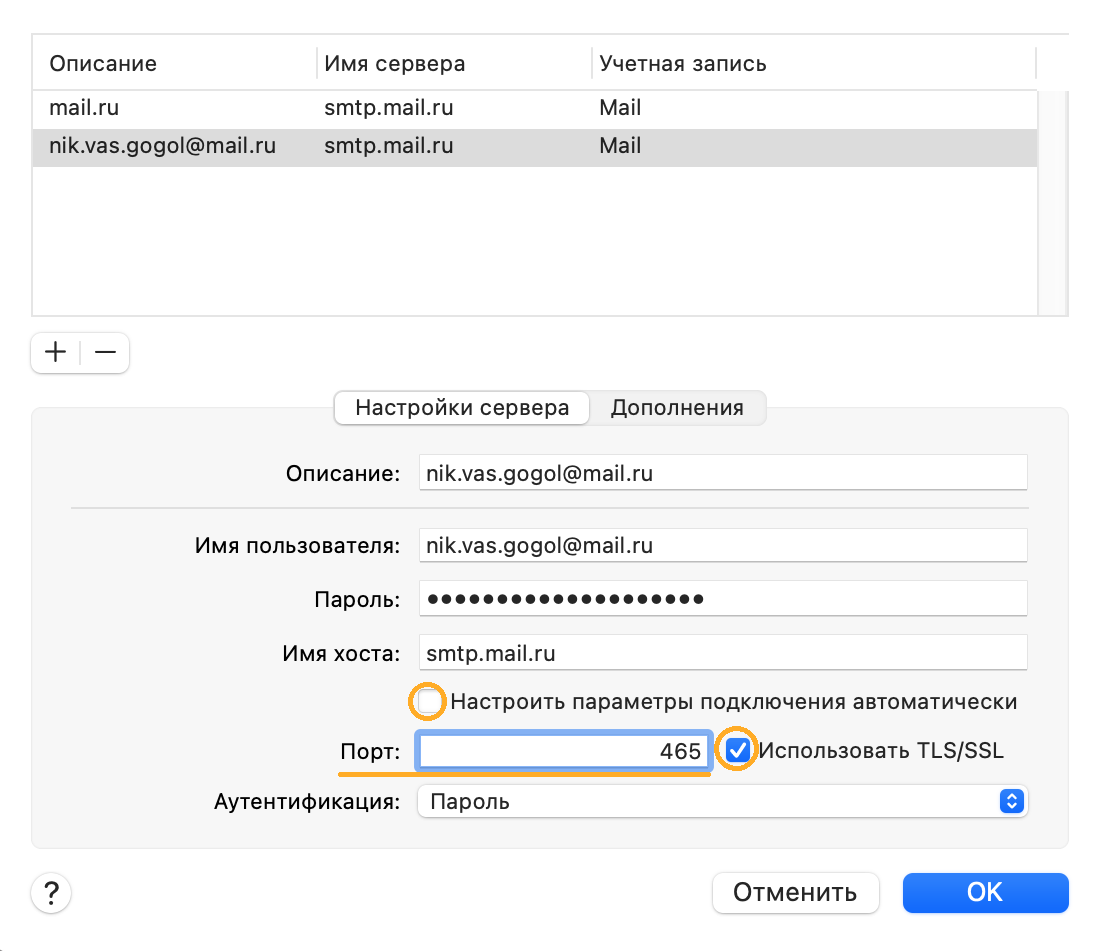Select the nik.vas.gogol@mail.ru server row
The width and height of the screenshot is (1093, 951).
(x=535, y=146)
